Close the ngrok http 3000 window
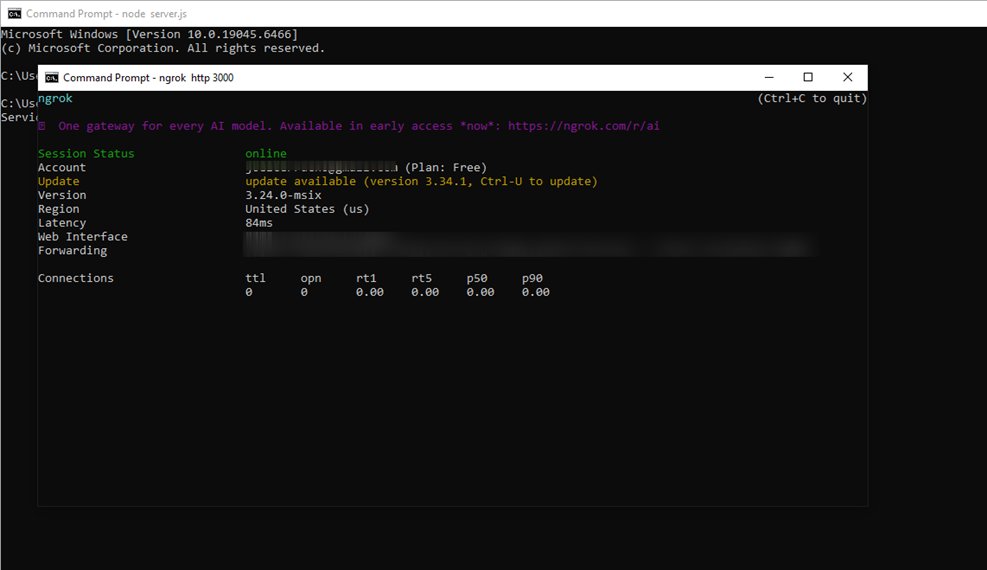The width and height of the screenshot is (987, 570). point(847,78)
